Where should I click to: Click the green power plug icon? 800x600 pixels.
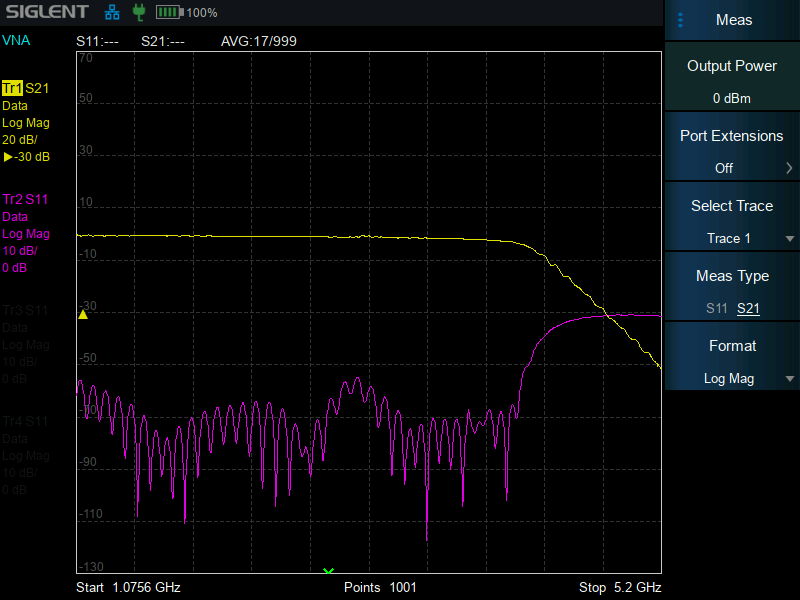(138, 12)
